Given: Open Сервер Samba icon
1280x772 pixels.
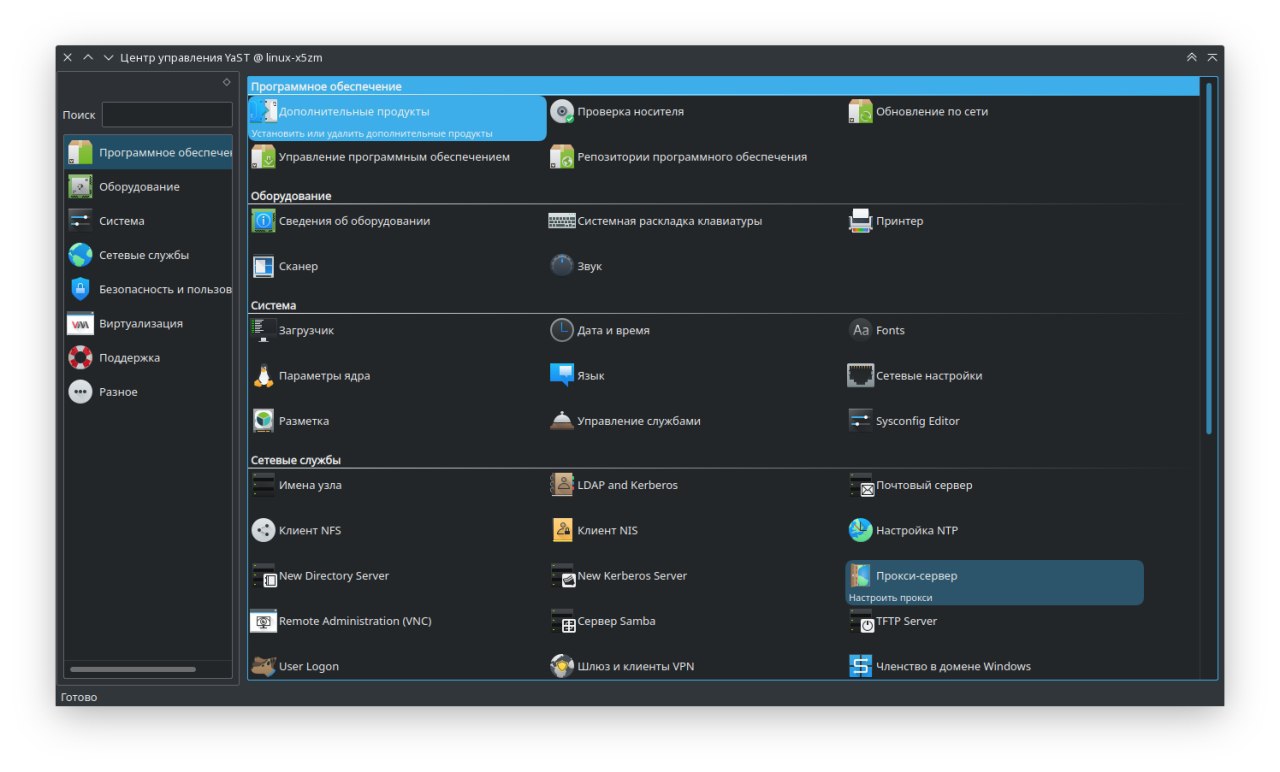Looking at the screenshot, I should (562, 621).
